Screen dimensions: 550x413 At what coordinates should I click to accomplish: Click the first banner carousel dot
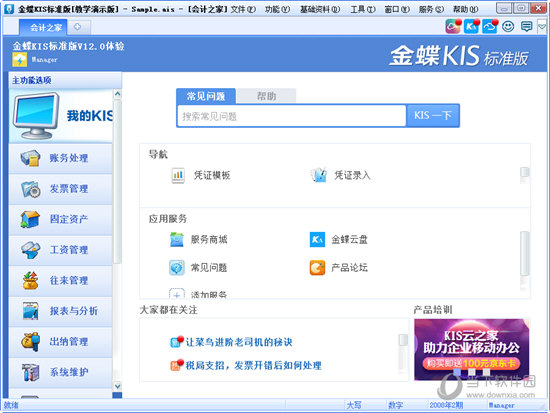[x=457, y=372]
